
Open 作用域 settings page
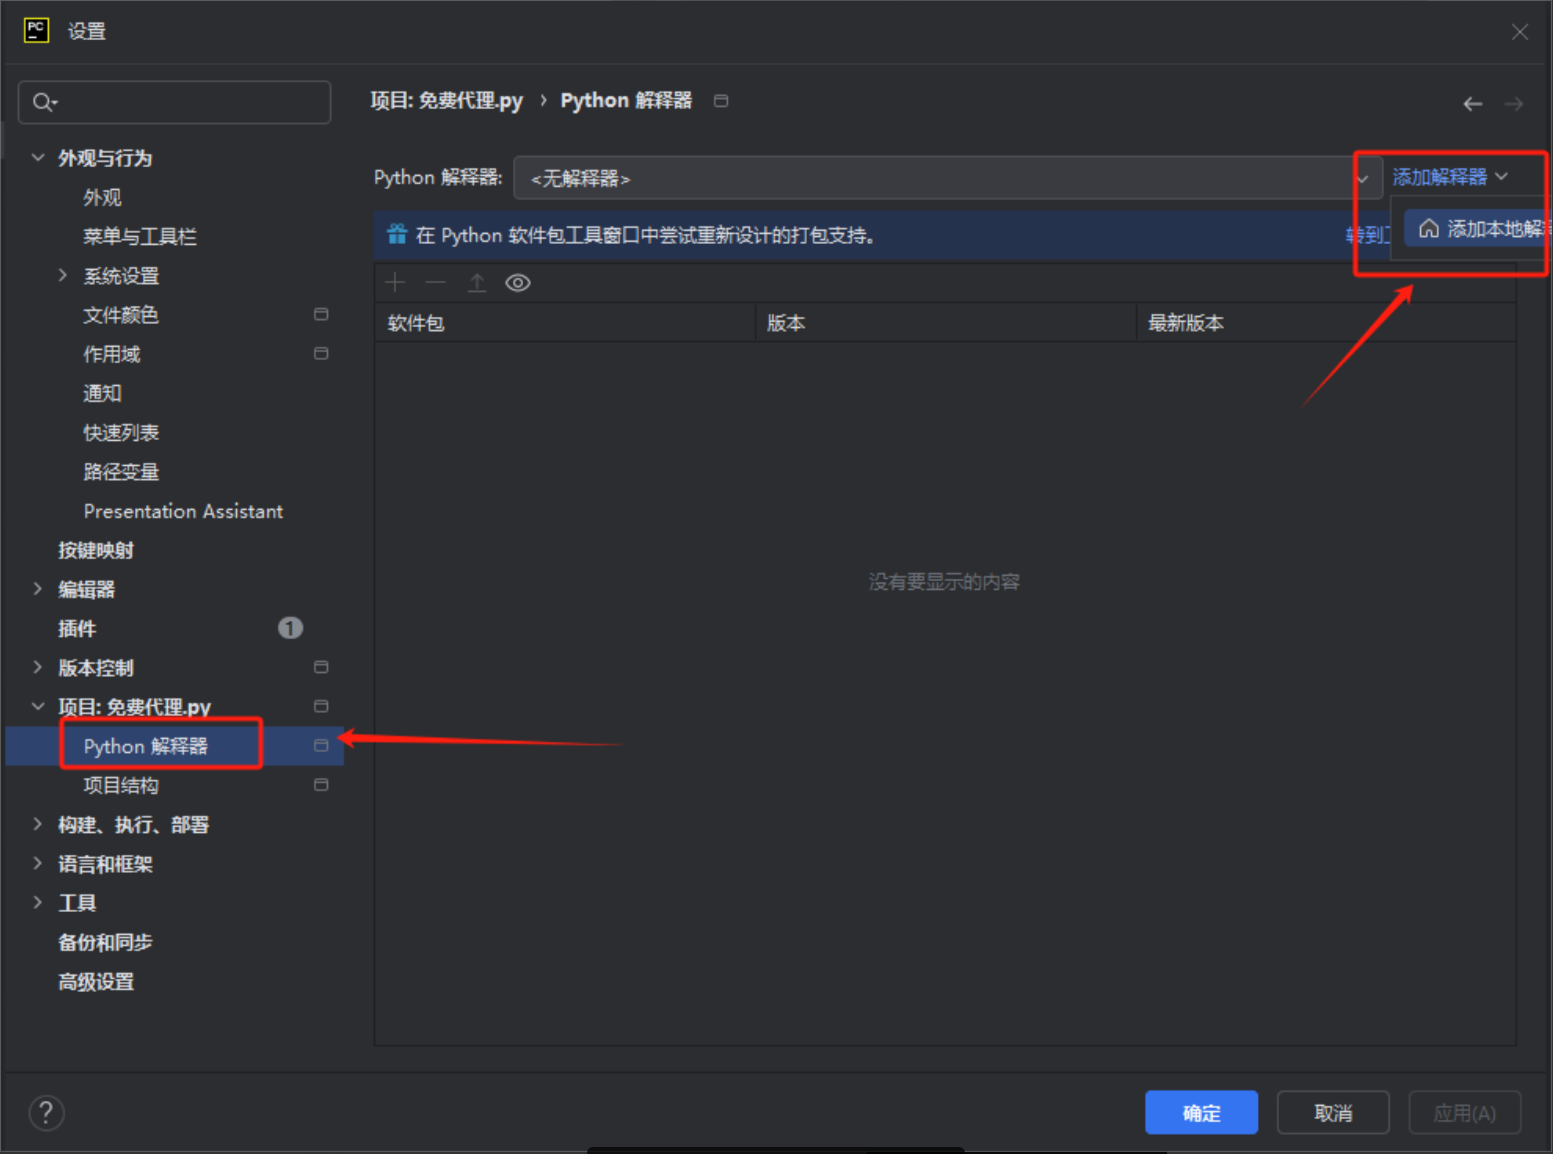coord(112,354)
